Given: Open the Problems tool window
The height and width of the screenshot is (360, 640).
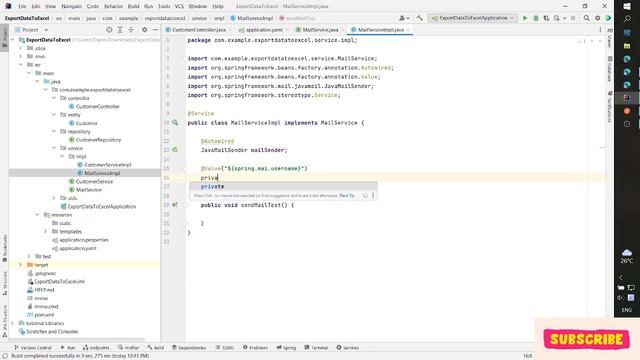Looking at the screenshot, I should tap(256, 347).
